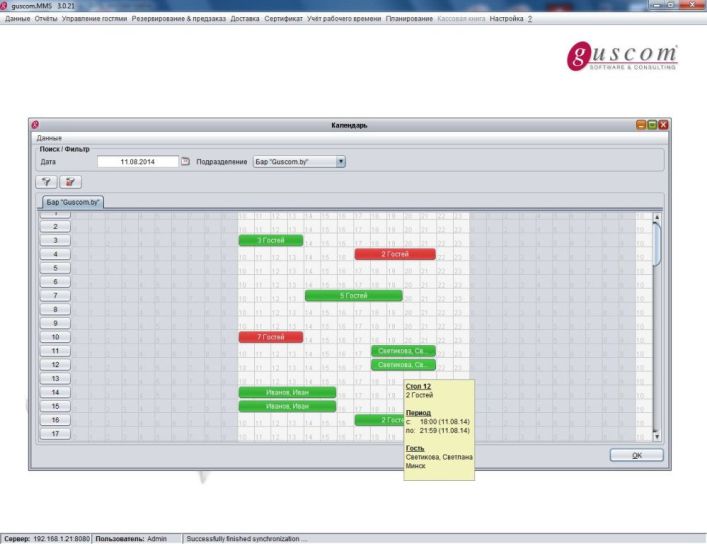Click the clear filter icon
Image resolution: width=707 pixels, height=544 pixels.
point(69,182)
